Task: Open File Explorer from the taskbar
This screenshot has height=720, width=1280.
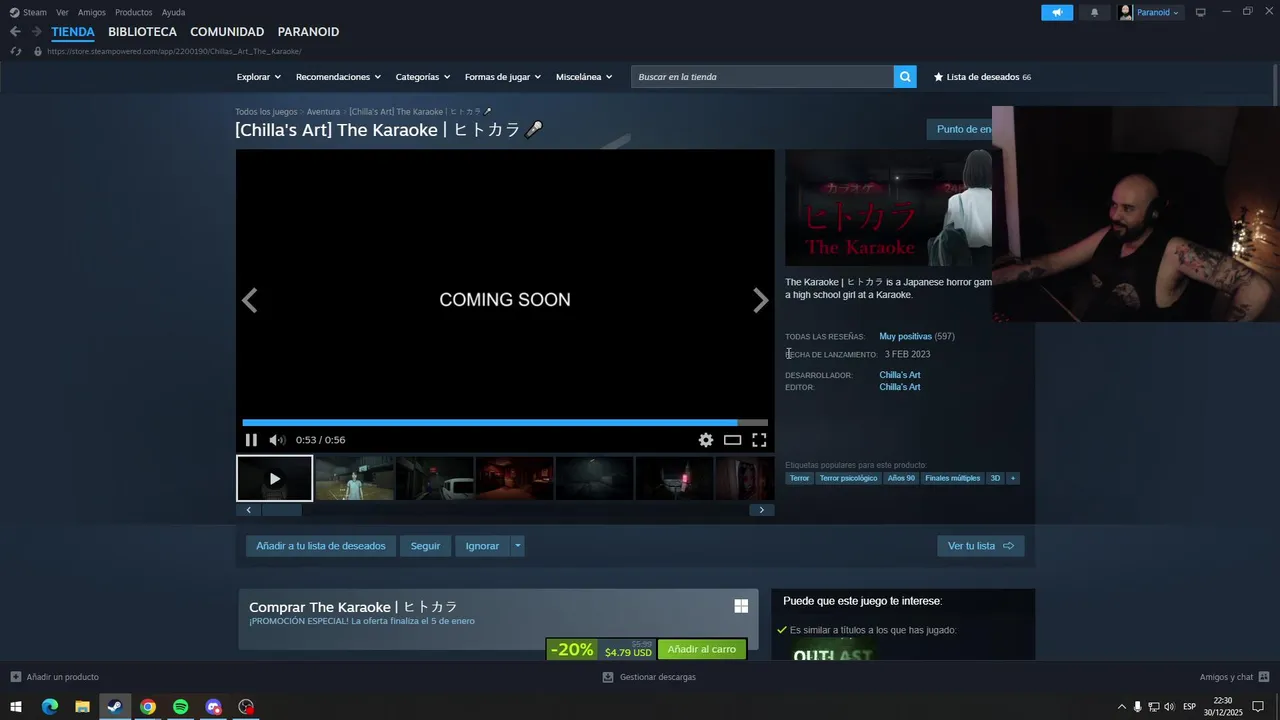Action: [83, 707]
